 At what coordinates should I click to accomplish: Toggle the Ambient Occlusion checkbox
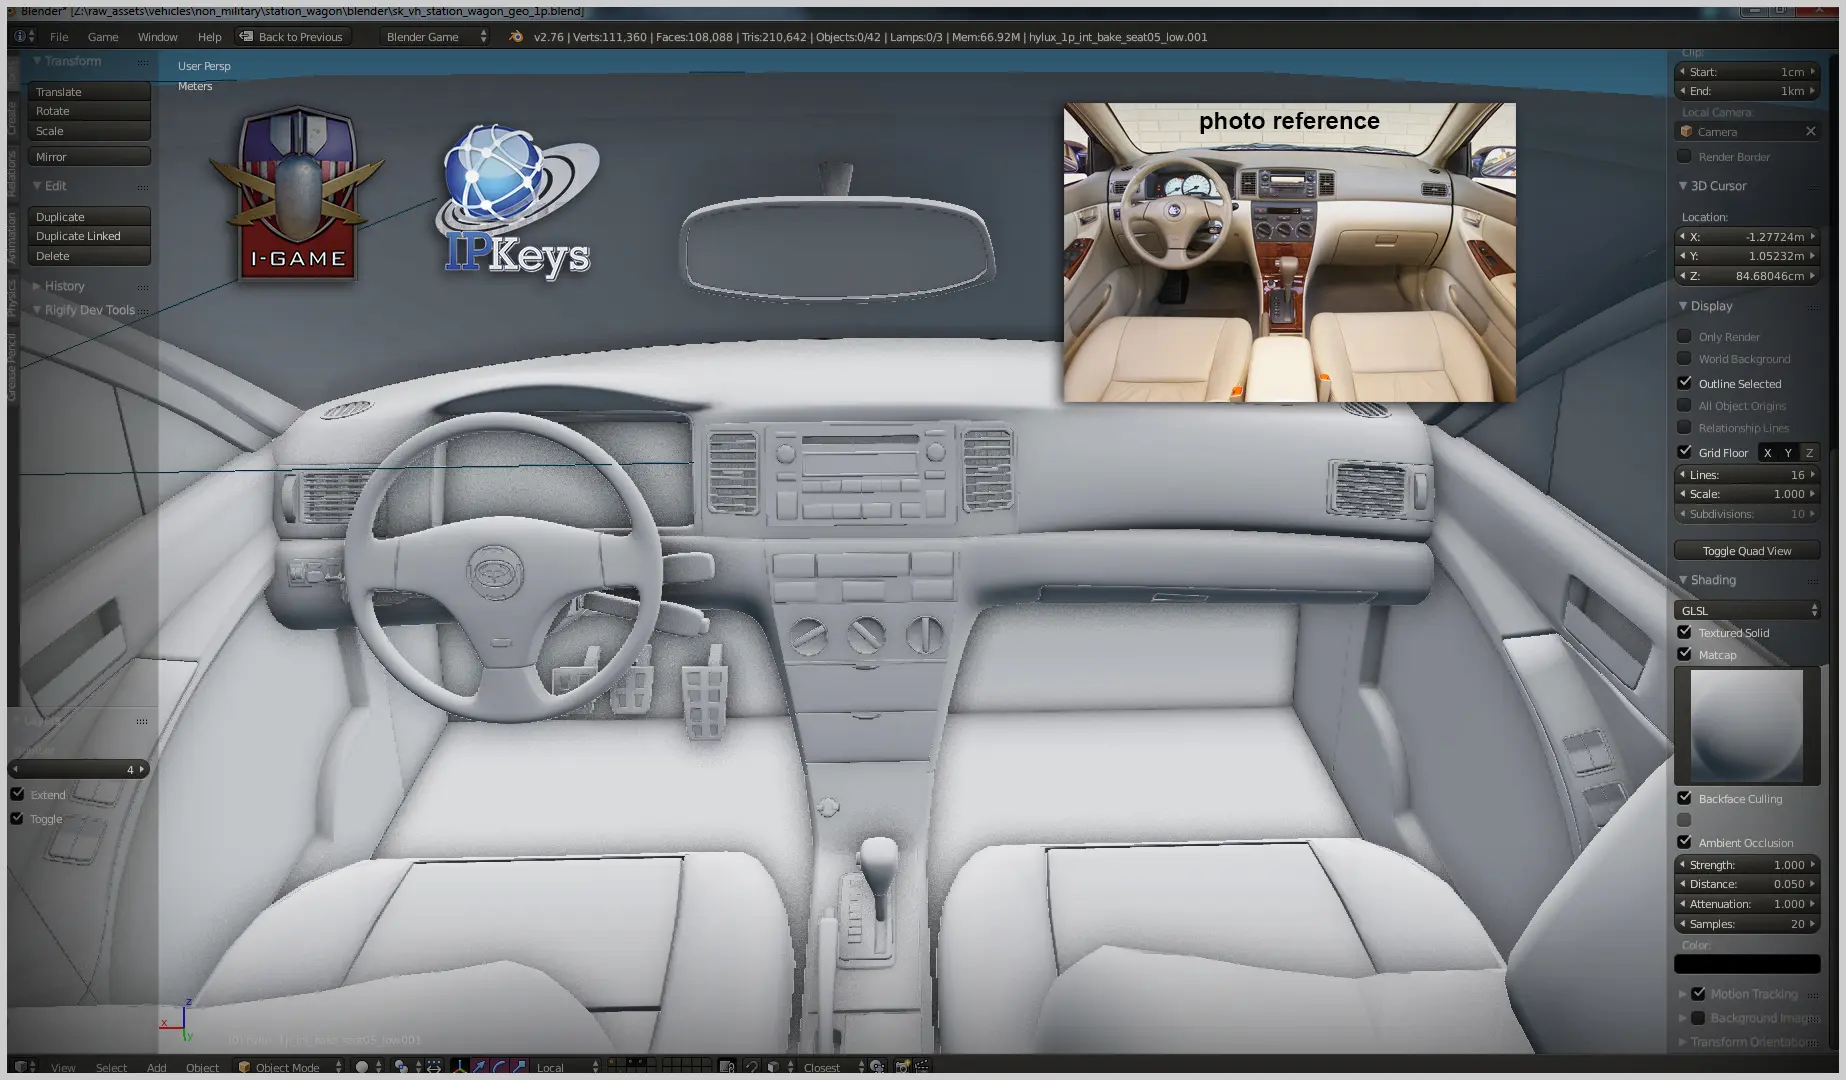[x=1685, y=842]
